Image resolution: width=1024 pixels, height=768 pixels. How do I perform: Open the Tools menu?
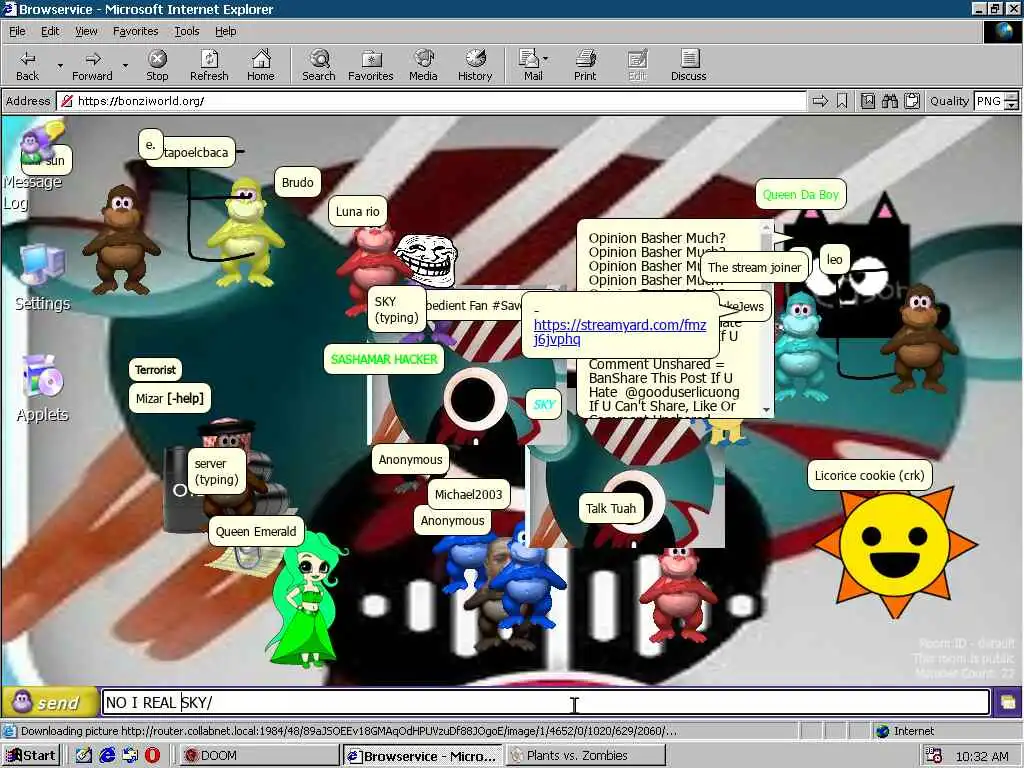point(186,31)
